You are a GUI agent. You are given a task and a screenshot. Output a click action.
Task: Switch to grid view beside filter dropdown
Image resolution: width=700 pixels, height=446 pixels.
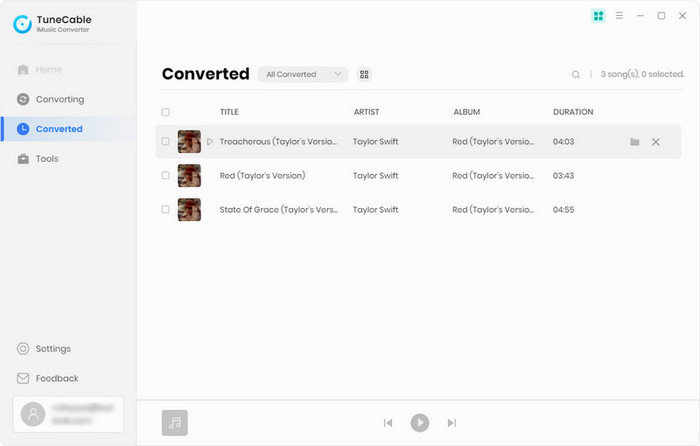click(364, 74)
